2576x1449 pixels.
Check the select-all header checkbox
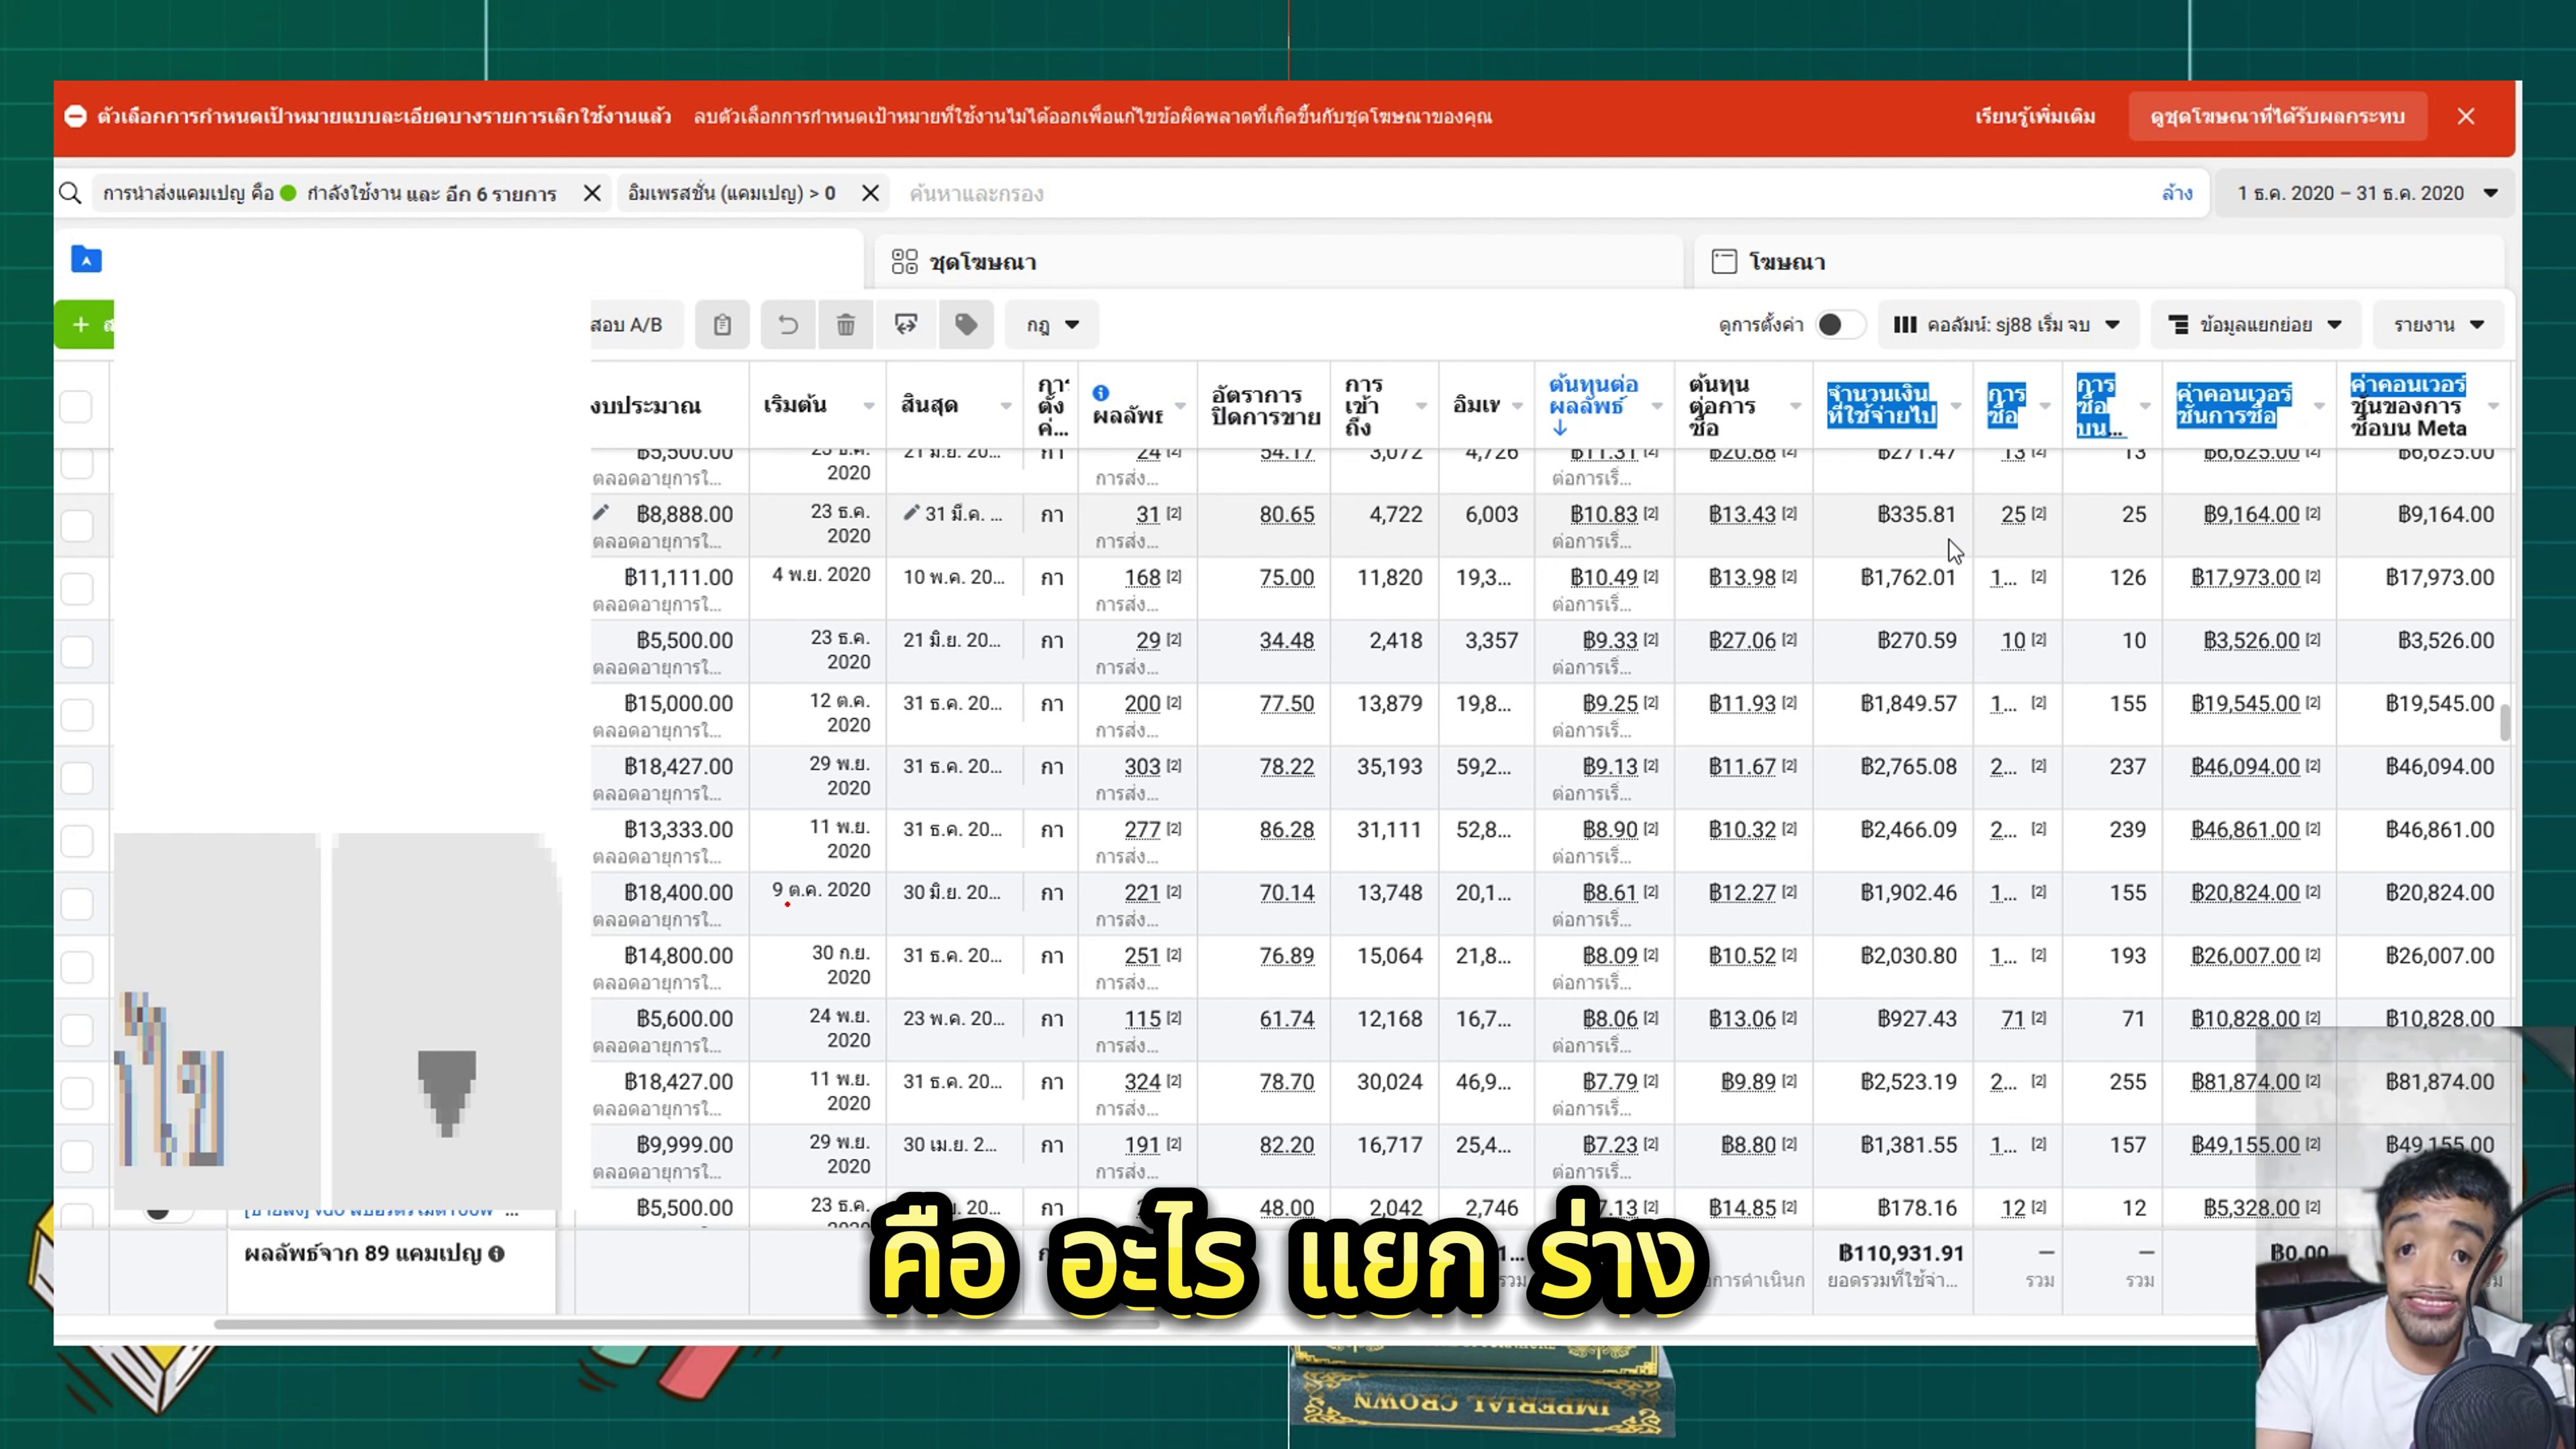(x=76, y=406)
